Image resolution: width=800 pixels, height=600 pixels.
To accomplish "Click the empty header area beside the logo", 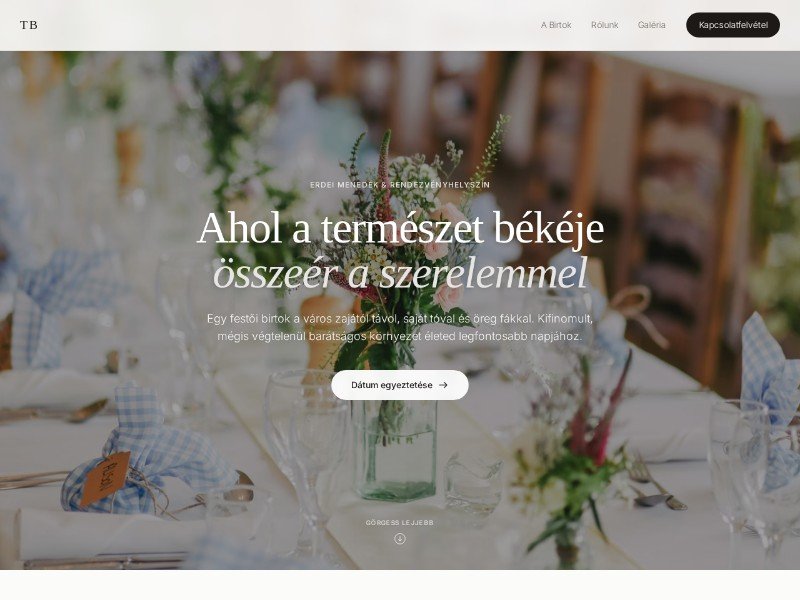I will pyautogui.click(x=286, y=25).
